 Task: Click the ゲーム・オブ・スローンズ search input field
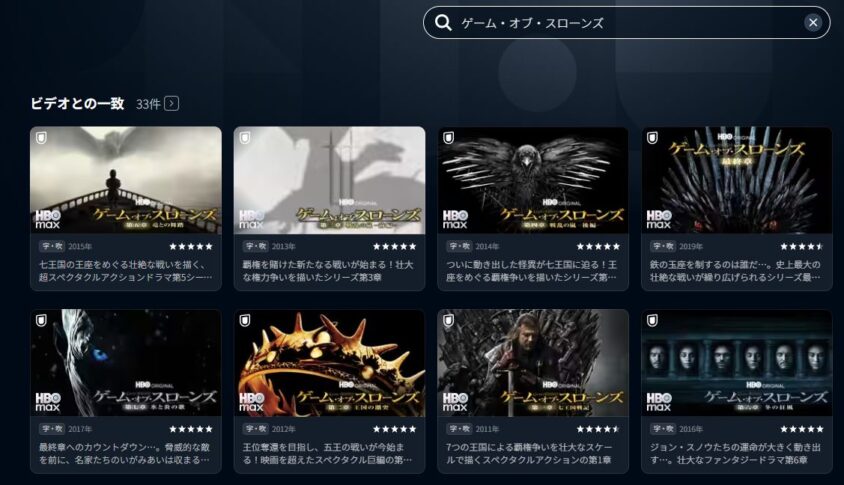coord(627,23)
